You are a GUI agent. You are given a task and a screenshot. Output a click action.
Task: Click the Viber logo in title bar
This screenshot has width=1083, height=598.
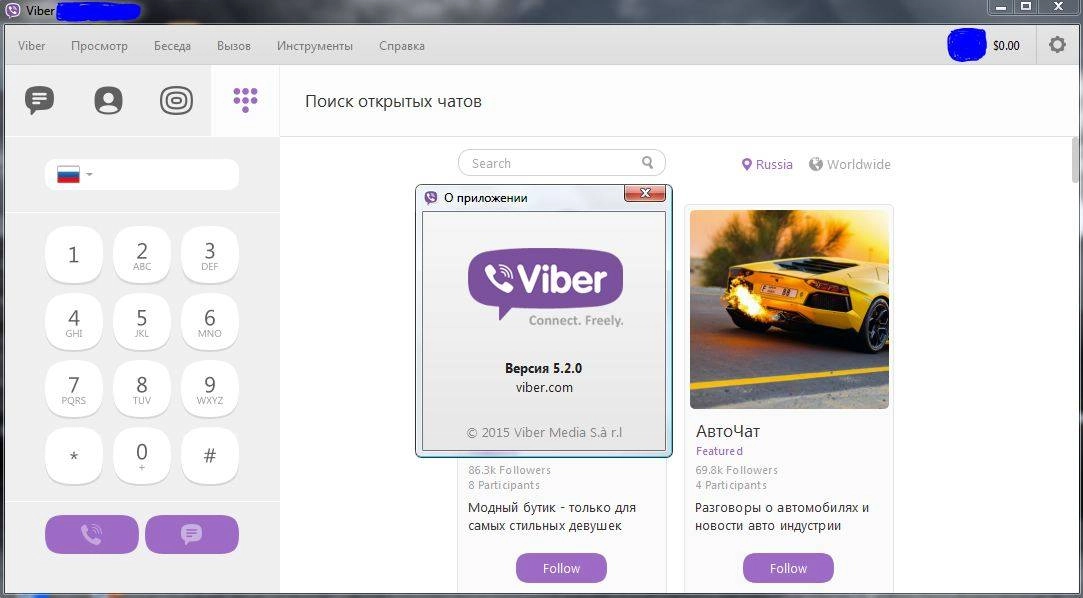[x=12, y=10]
